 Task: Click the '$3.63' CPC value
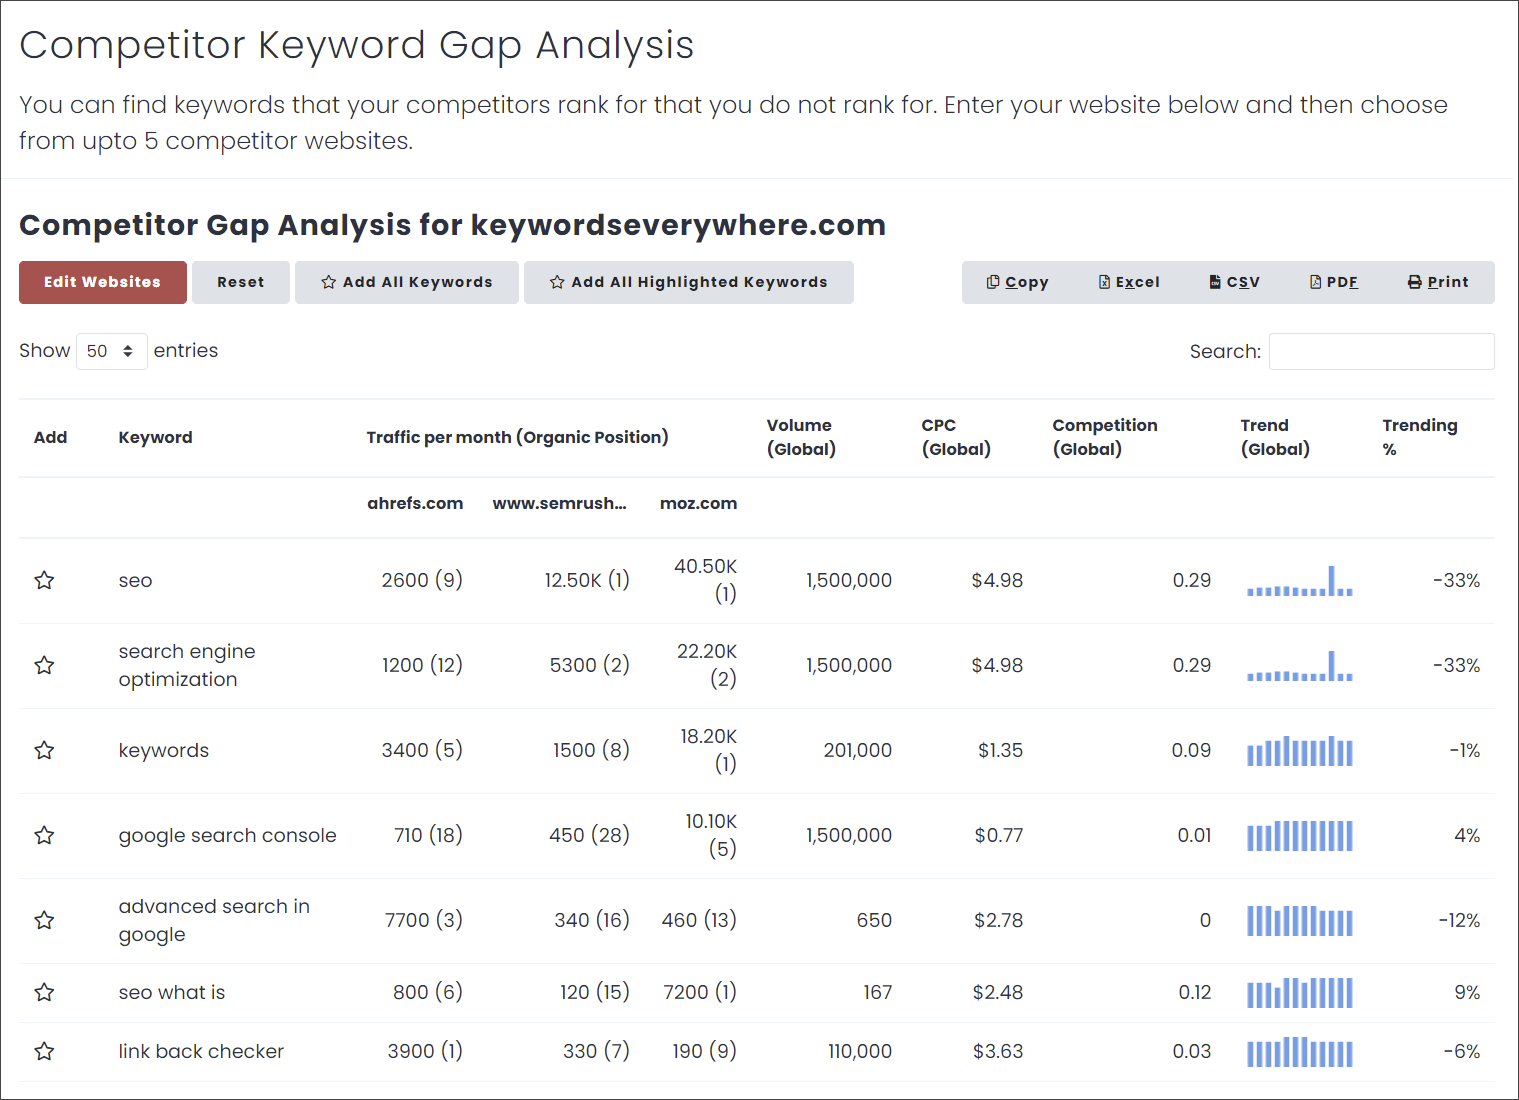point(998,1051)
